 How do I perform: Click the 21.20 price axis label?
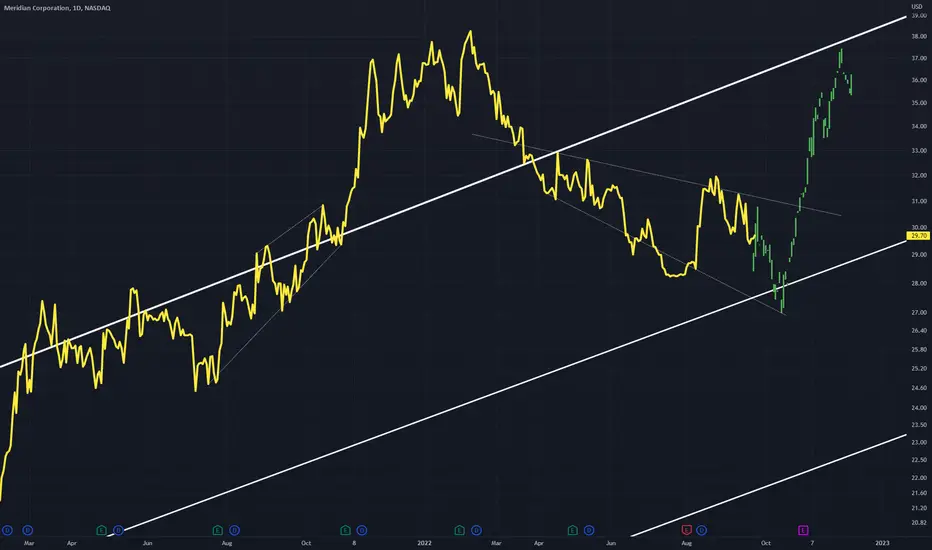[x=919, y=508]
